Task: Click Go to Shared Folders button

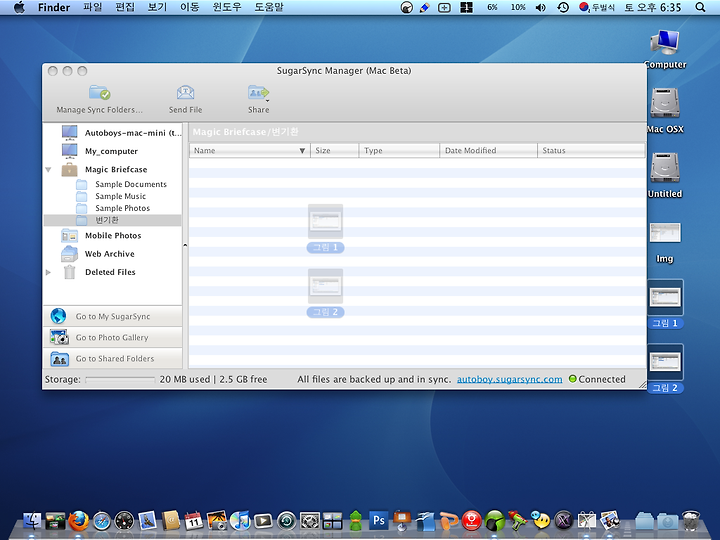Action: 112,359
